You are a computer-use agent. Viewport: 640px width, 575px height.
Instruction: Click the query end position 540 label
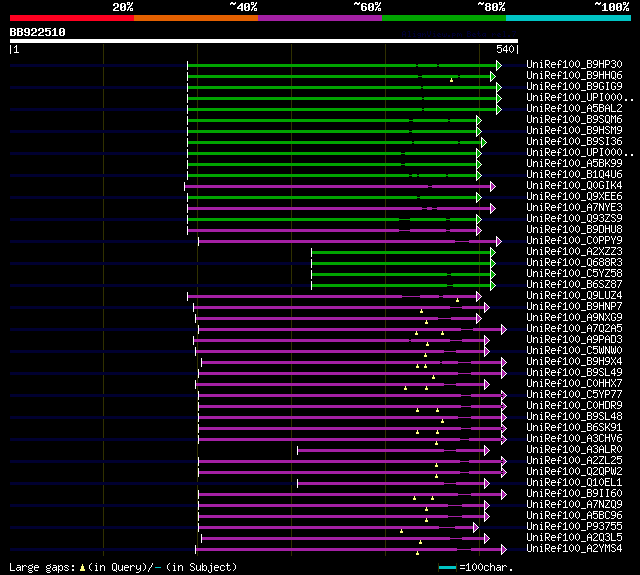(505, 49)
